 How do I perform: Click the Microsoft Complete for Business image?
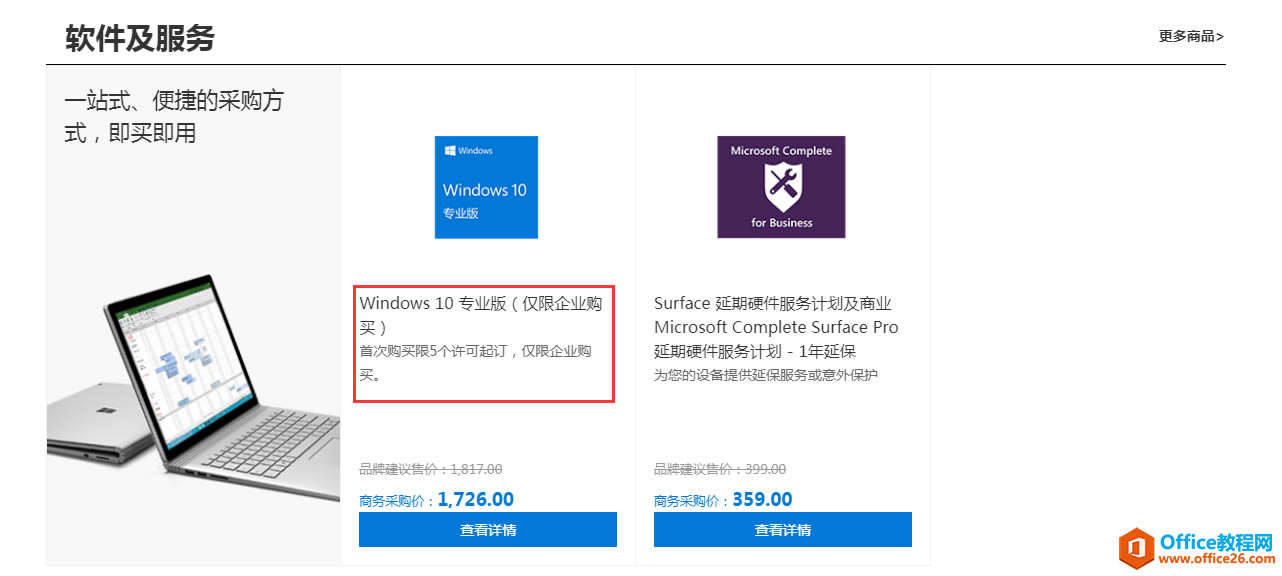click(781, 187)
